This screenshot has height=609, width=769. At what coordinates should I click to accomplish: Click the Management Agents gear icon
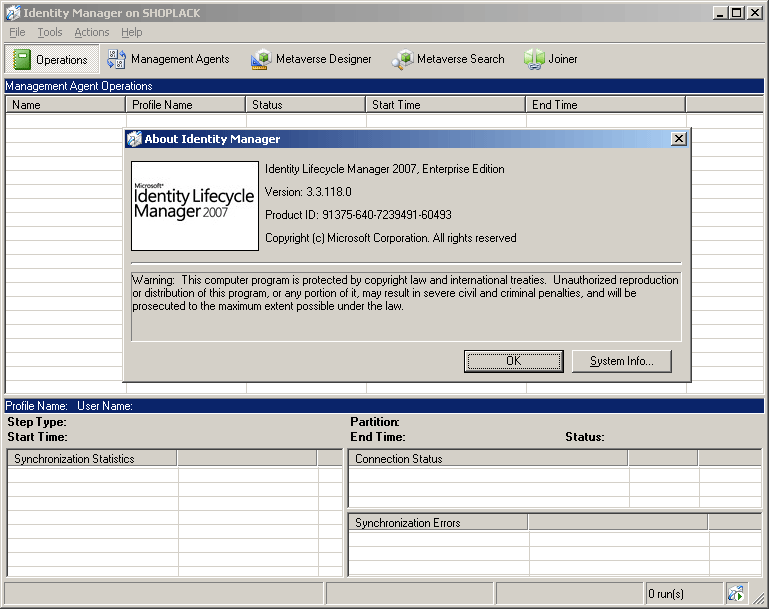click(x=116, y=59)
